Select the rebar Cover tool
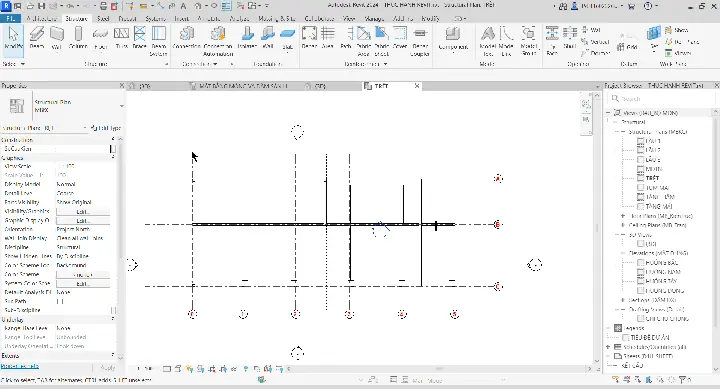This screenshot has width=720, height=389. click(x=400, y=38)
